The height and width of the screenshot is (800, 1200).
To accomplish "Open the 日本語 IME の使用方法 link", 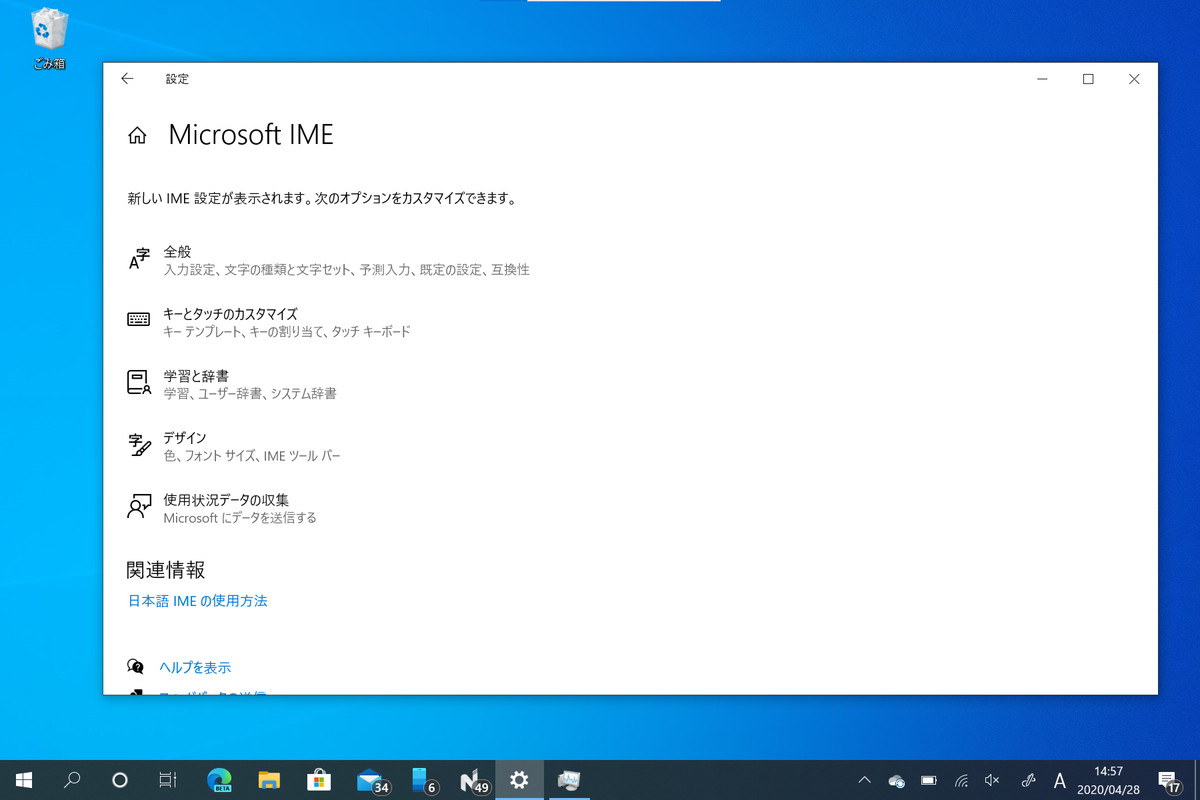I will pyautogui.click(x=197, y=601).
